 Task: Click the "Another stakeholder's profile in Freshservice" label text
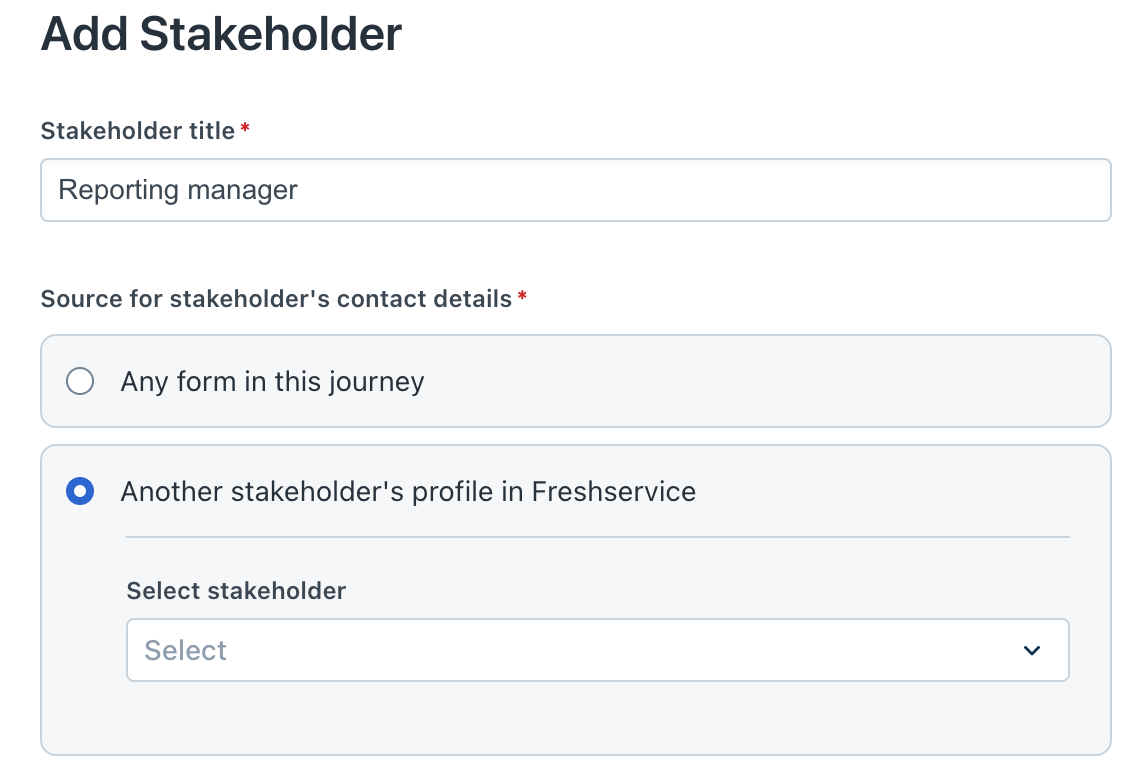[408, 492]
